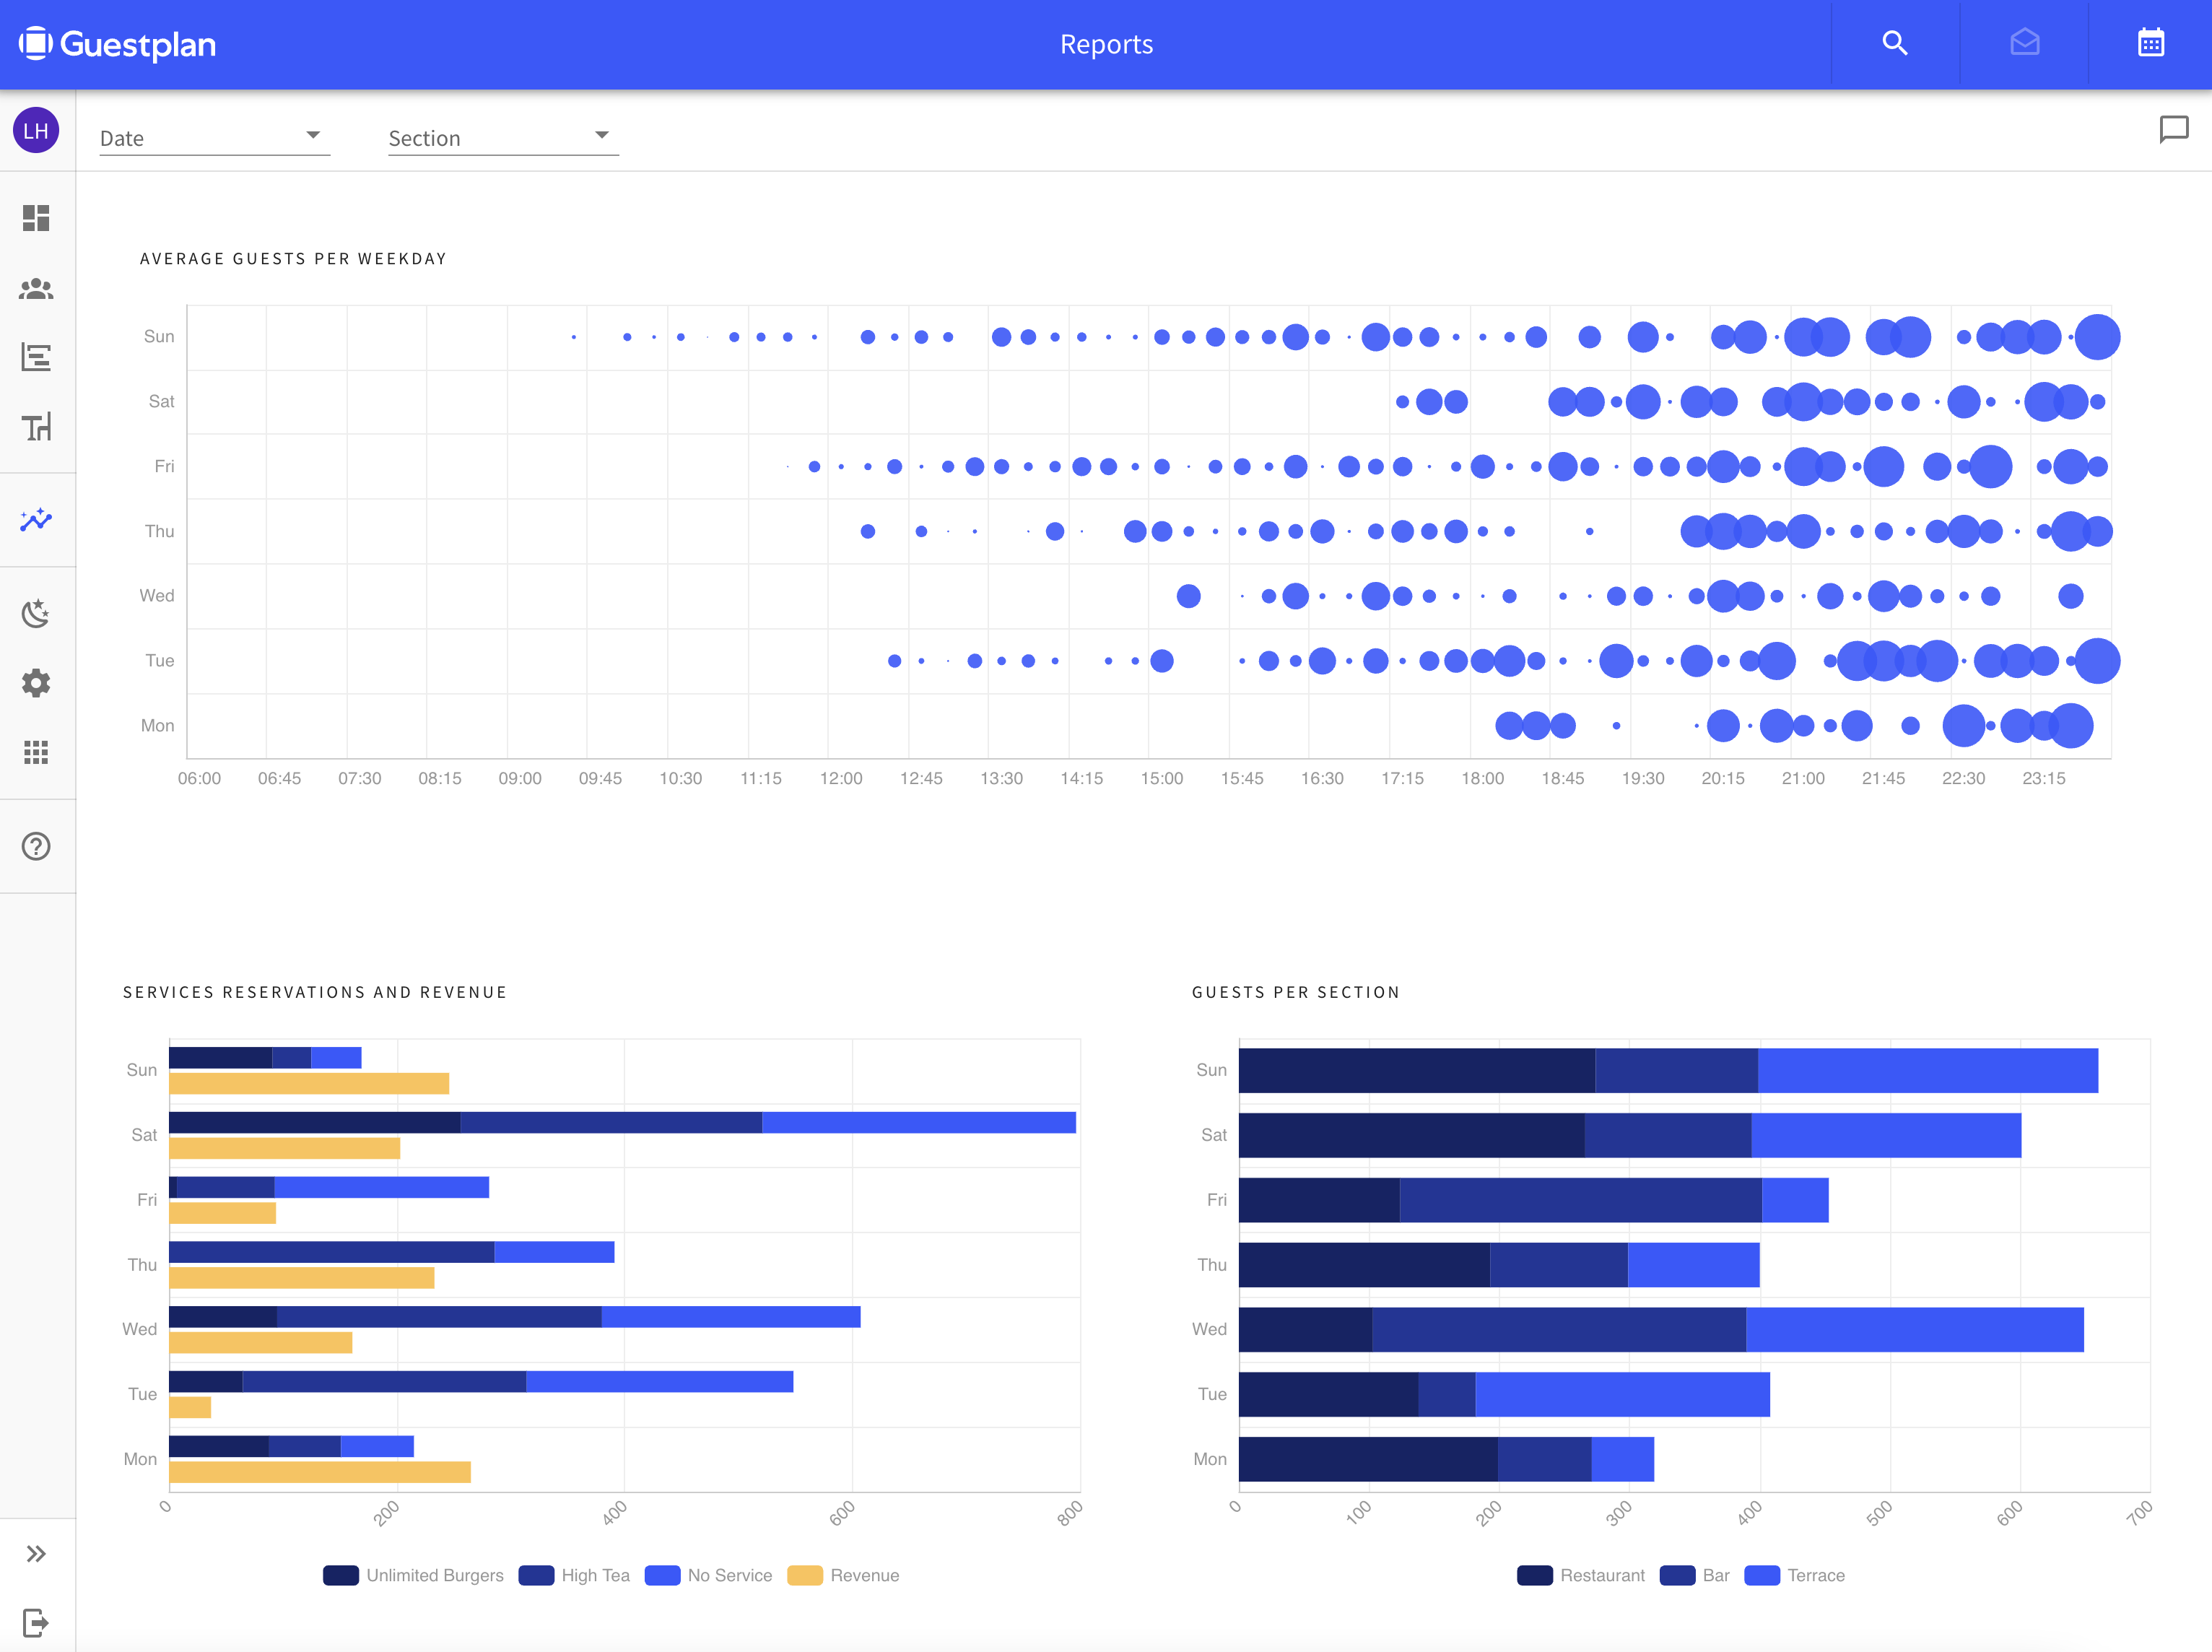The width and height of the screenshot is (2212, 1652).
Task: Open the table layout icon in sidebar
Action: tap(36, 428)
